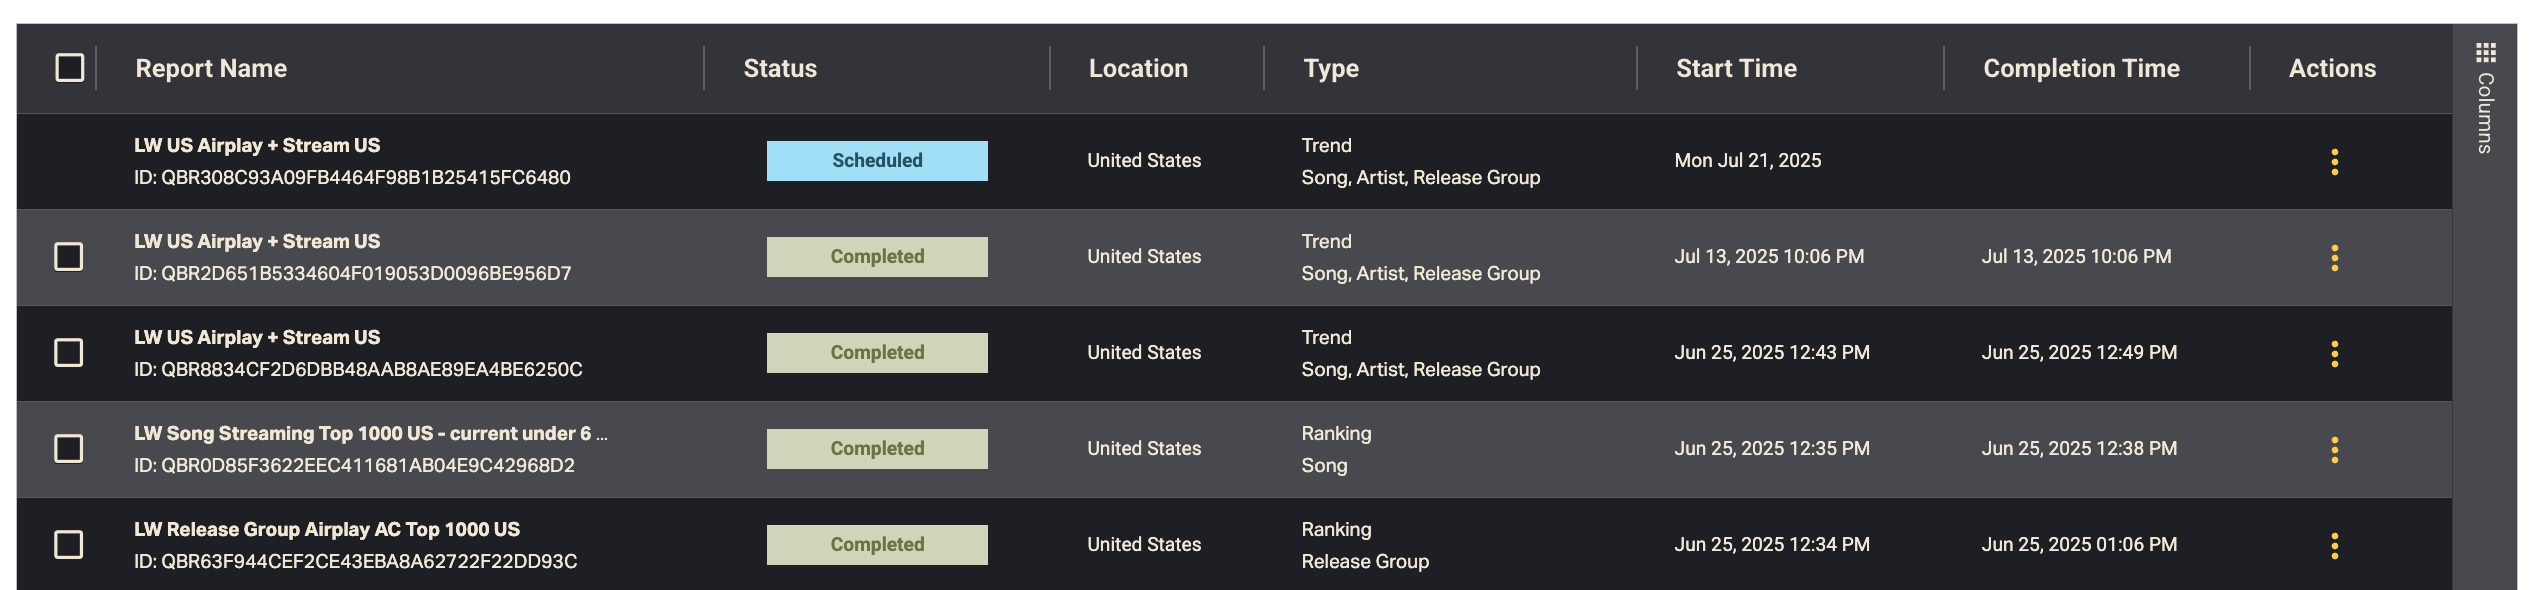
Task: Sort by the Start Time column header
Action: point(1736,68)
